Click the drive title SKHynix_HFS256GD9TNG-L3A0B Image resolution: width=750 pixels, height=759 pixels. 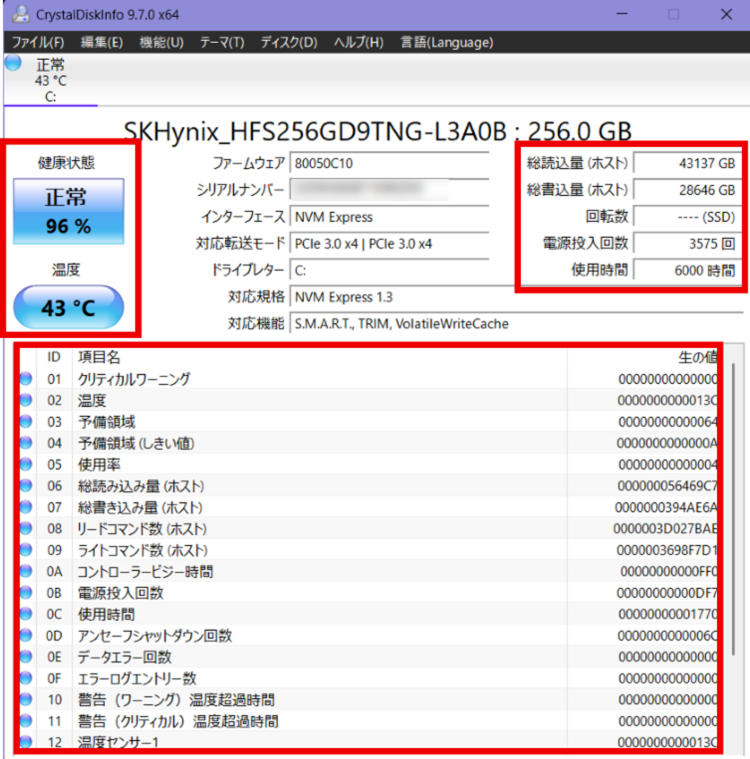pos(315,131)
